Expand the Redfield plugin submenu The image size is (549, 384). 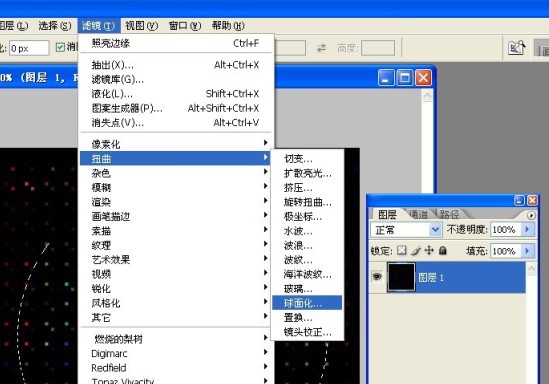(175, 368)
